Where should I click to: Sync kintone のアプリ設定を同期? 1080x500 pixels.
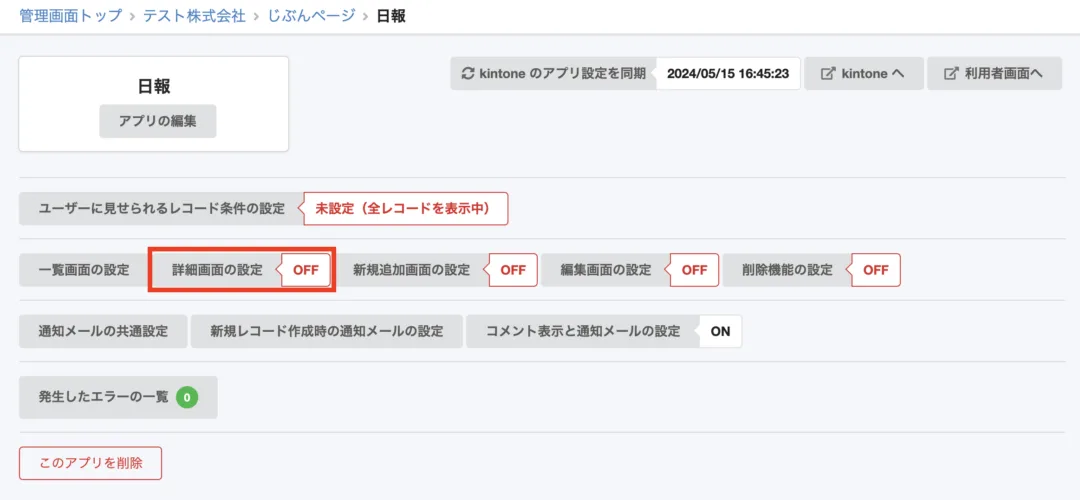554,74
